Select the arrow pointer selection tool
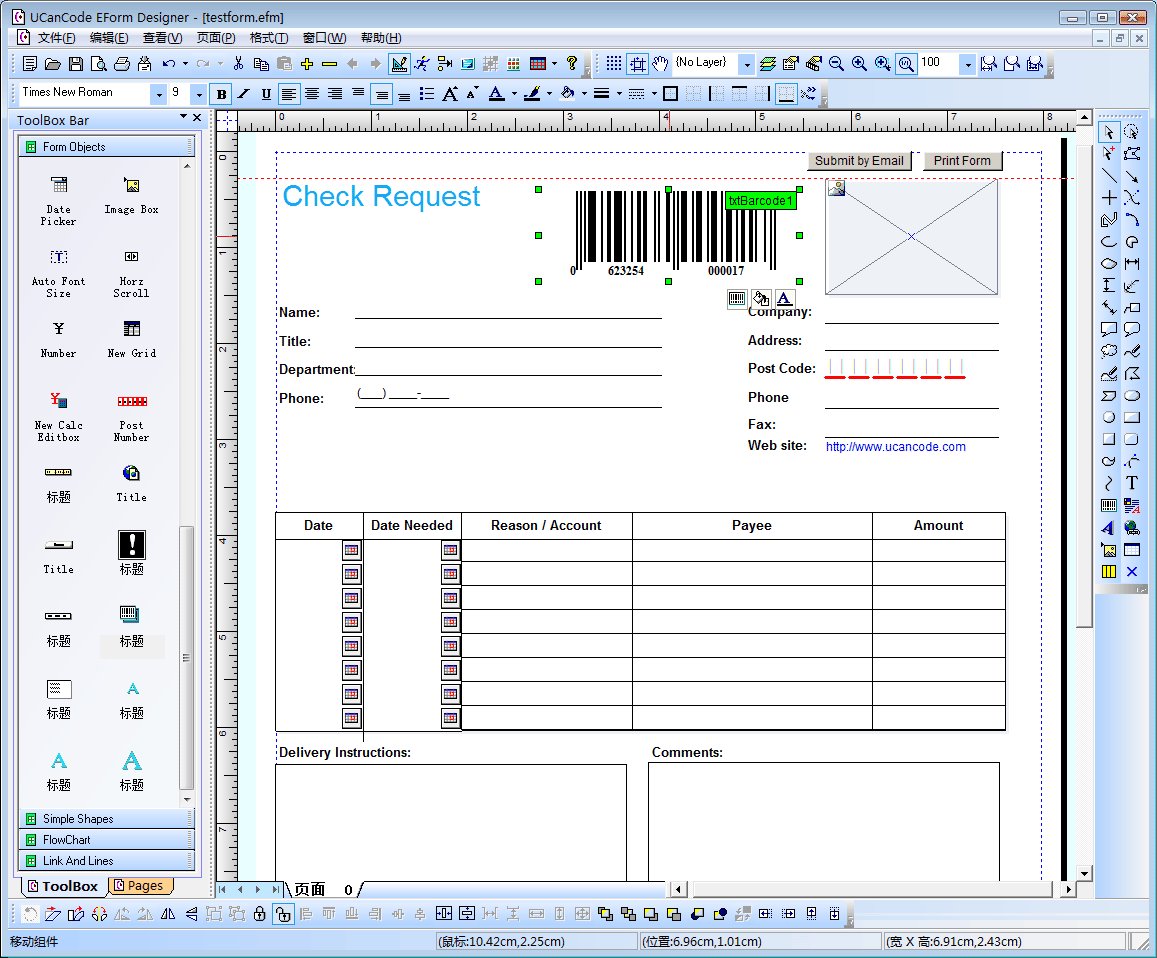The height and width of the screenshot is (958, 1157). click(x=1108, y=132)
